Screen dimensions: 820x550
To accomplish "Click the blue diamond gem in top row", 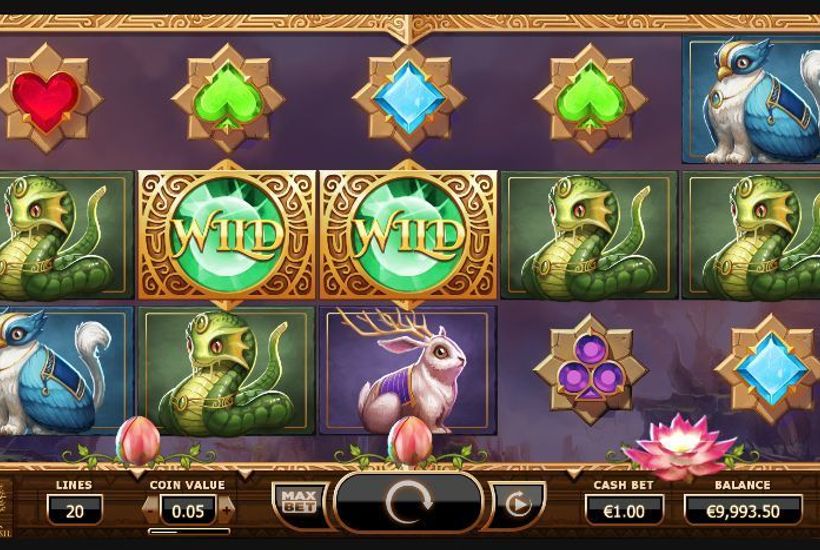I will (x=408, y=97).
